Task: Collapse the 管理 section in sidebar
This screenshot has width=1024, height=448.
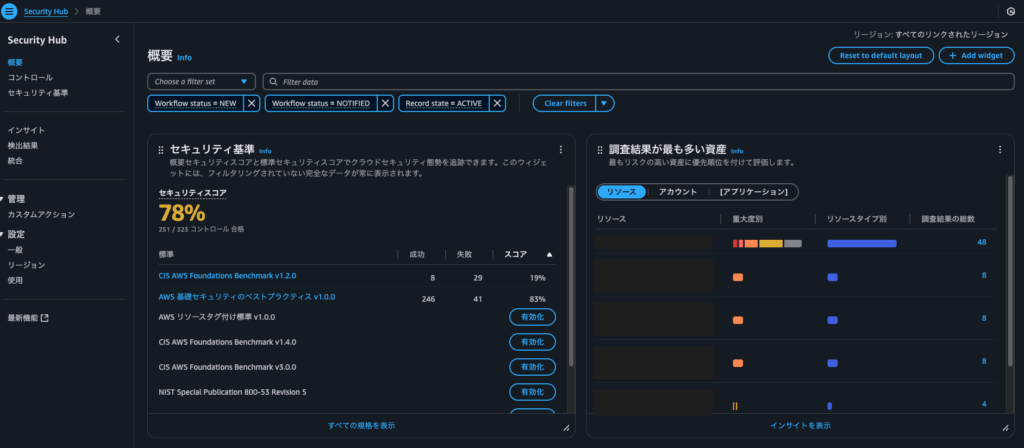Action: (3, 199)
